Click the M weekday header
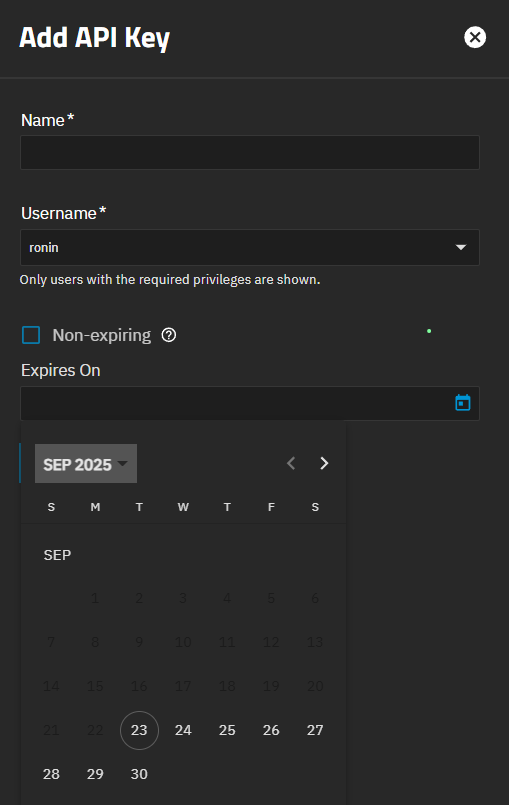This screenshot has height=805, width=509. click(95, 507)
